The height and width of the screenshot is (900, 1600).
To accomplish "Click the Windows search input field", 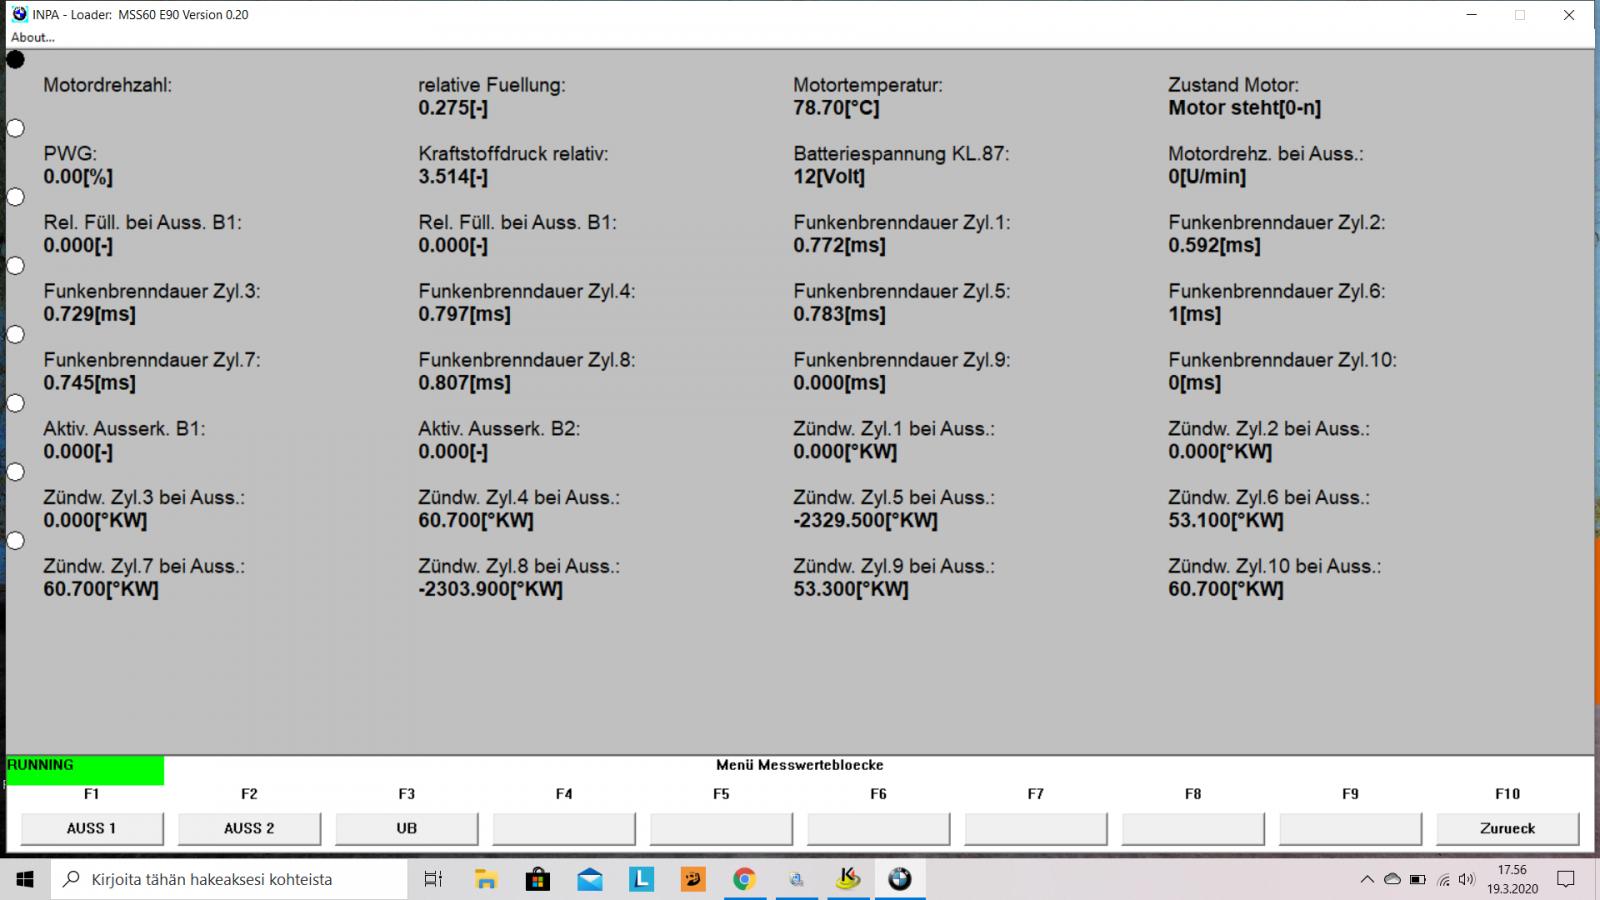I will [230, 879].
